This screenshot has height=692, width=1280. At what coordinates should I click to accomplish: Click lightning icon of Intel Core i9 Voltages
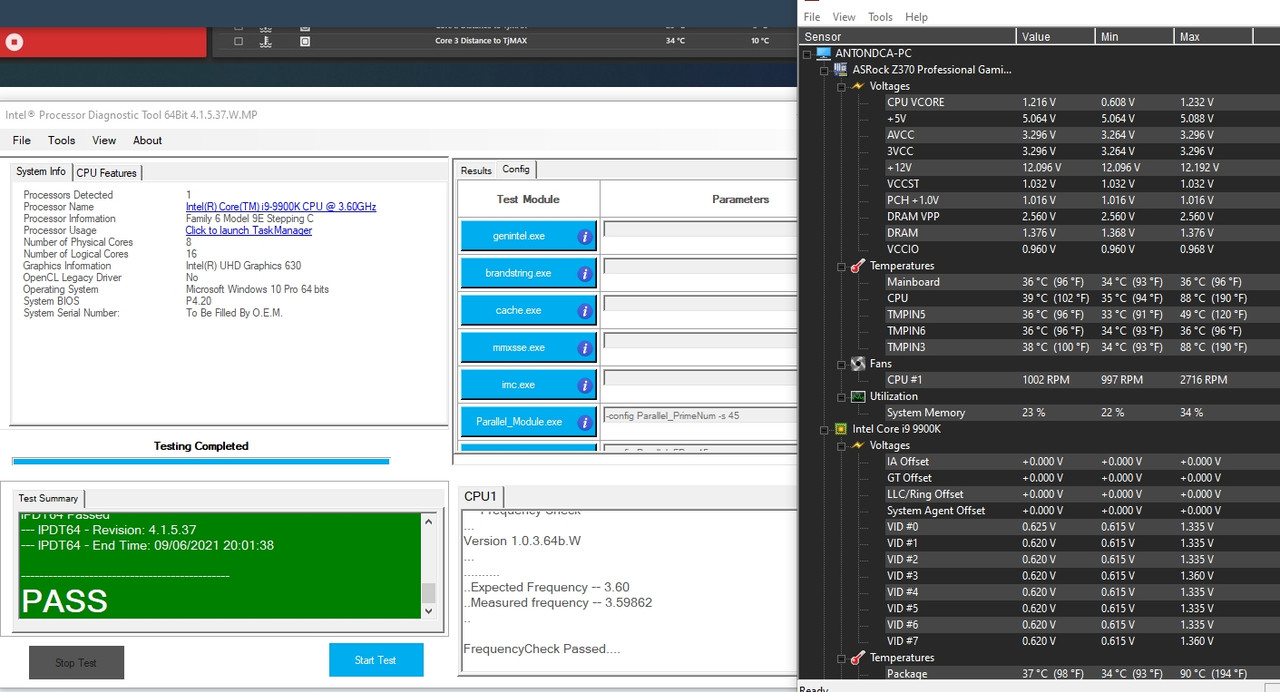(x=858, y=445)
